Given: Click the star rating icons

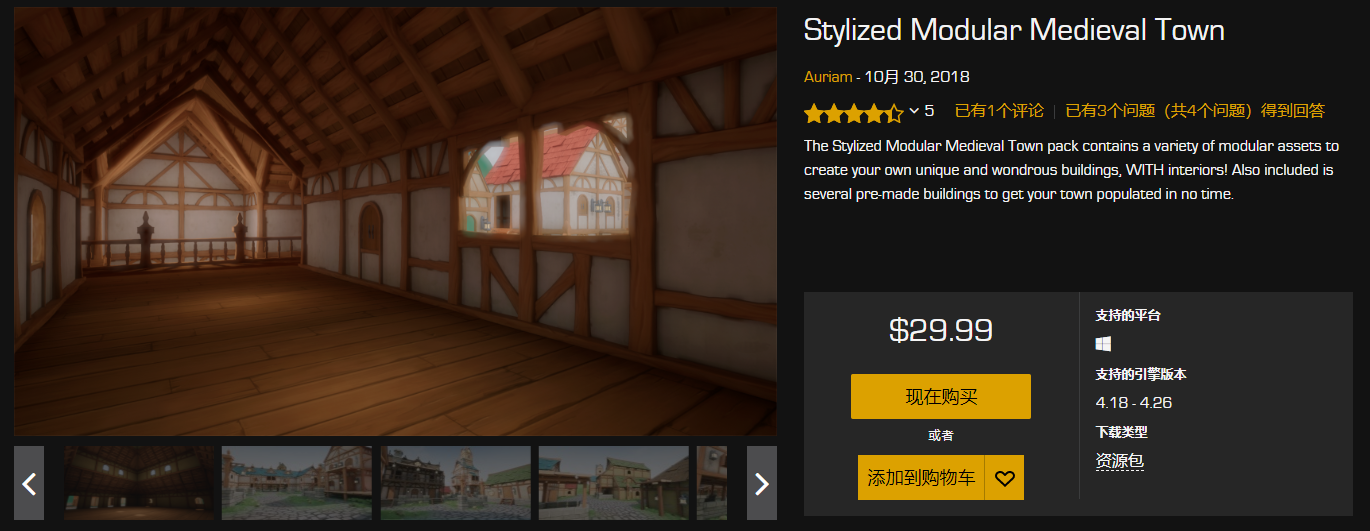Looking at the screenshot, I should pyautogui.click(x=853, y=111).
